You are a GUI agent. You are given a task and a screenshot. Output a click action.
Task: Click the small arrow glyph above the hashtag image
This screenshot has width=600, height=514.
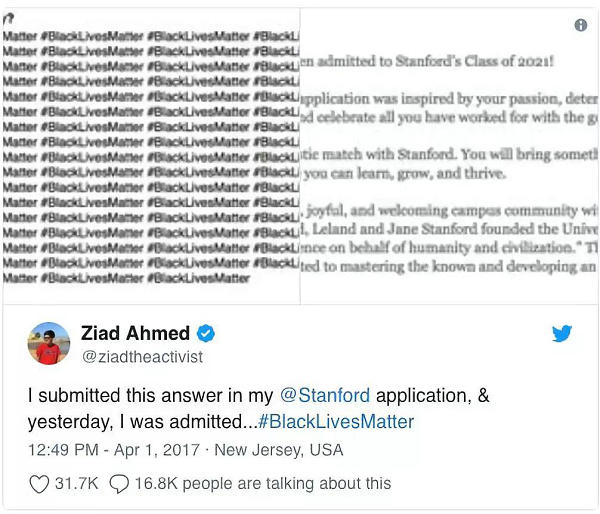pos(9,18)
